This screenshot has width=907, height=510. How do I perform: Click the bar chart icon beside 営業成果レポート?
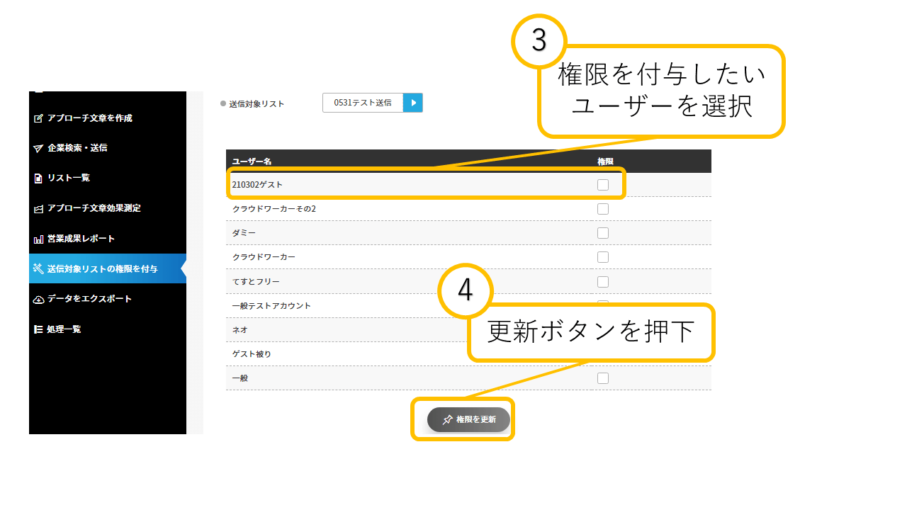(39, 239)
